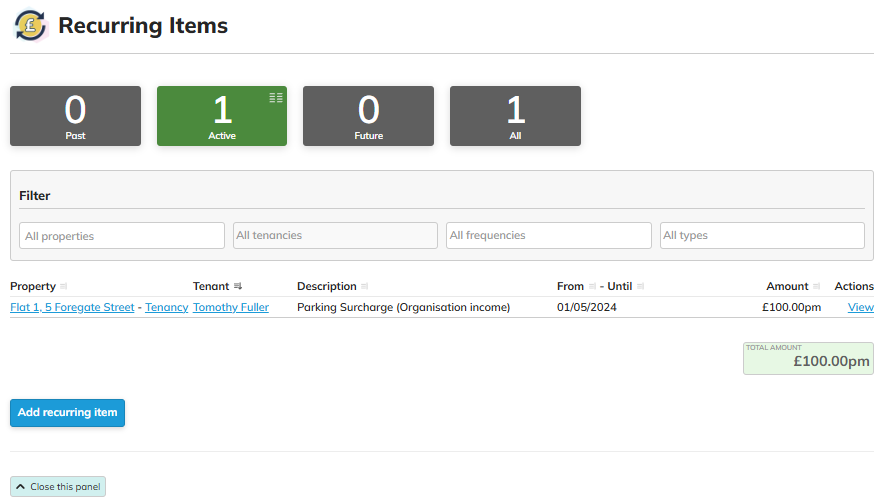
Task: Open tenant Tomothy Fuller link
Action: coord(231,308)
